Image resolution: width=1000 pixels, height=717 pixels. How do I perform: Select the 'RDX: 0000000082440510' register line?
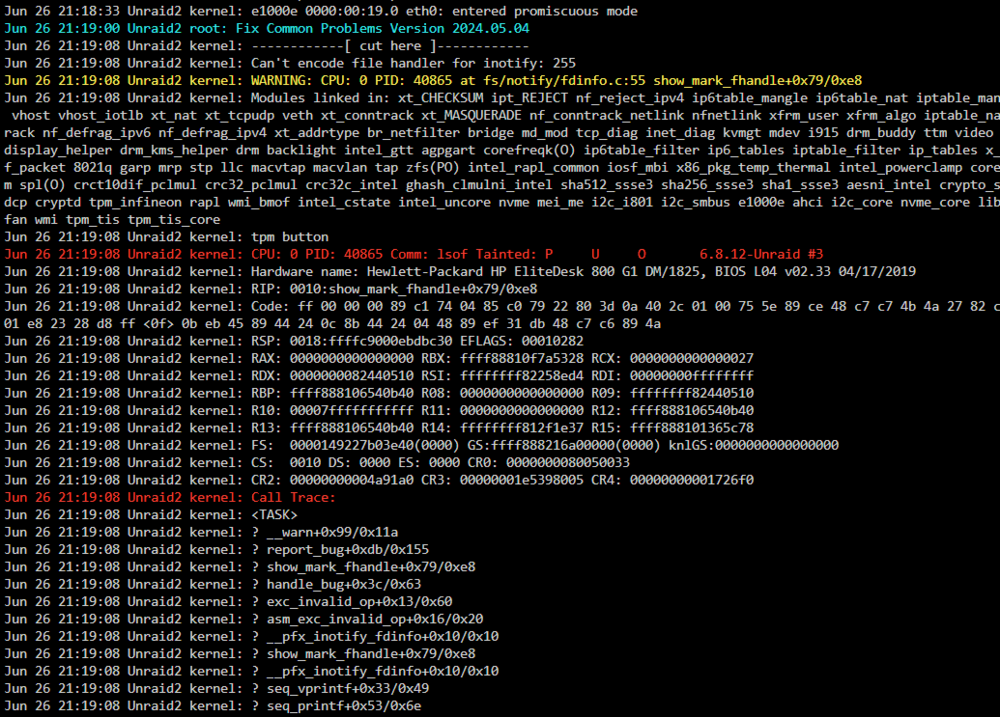[379, 375]
